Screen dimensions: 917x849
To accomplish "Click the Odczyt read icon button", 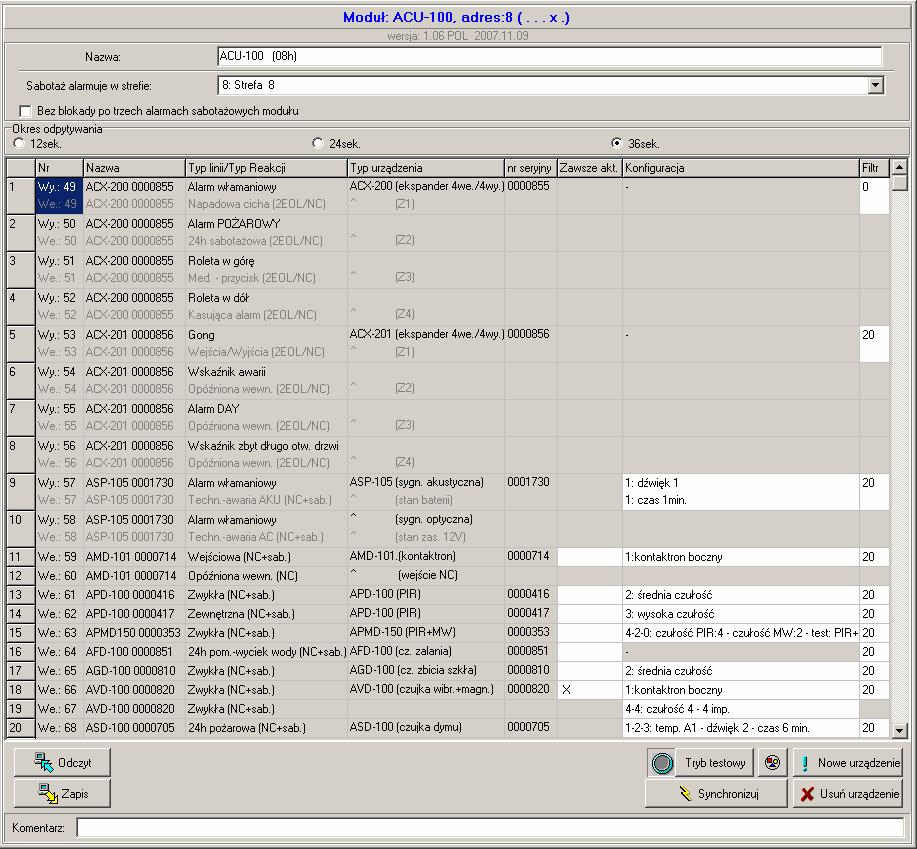I will pyautogui.click(x=43, y=762).
